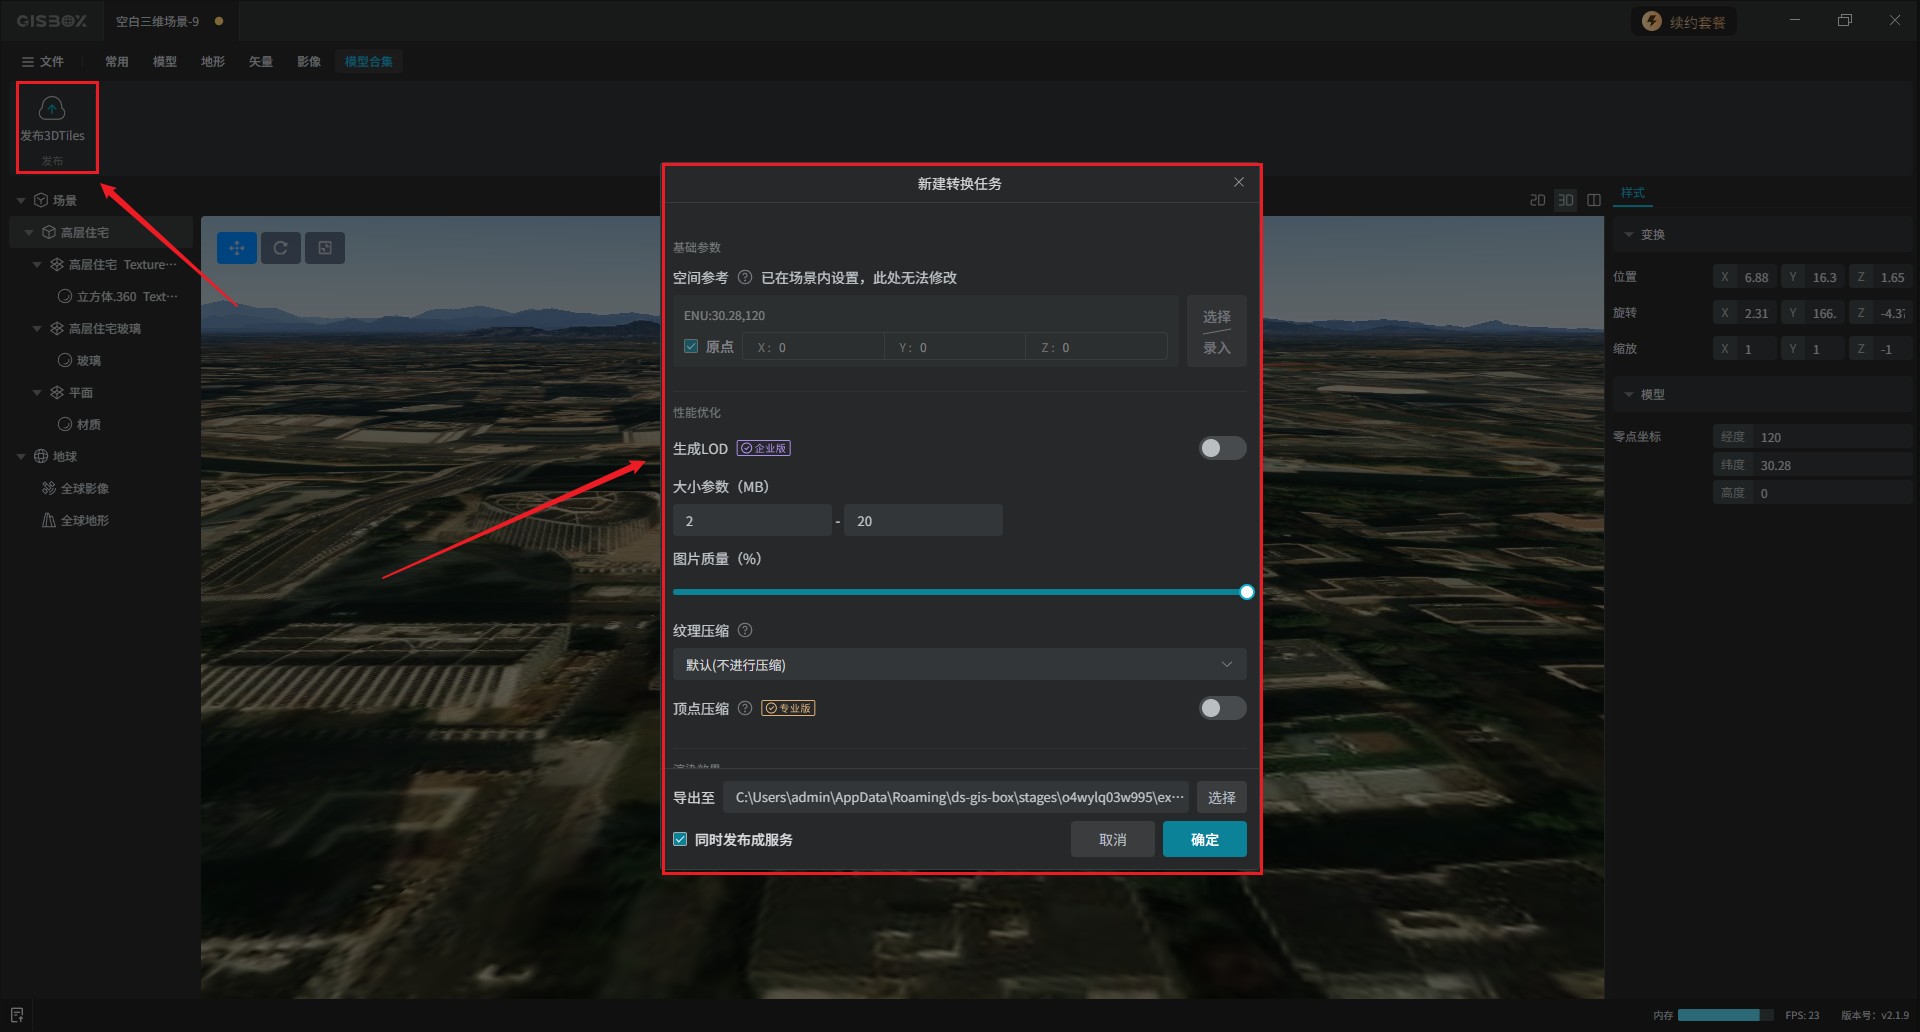1920x1032 pixels.
Task: Turn on the 顶点压缩 switch
Action: tap(1222, 708)
